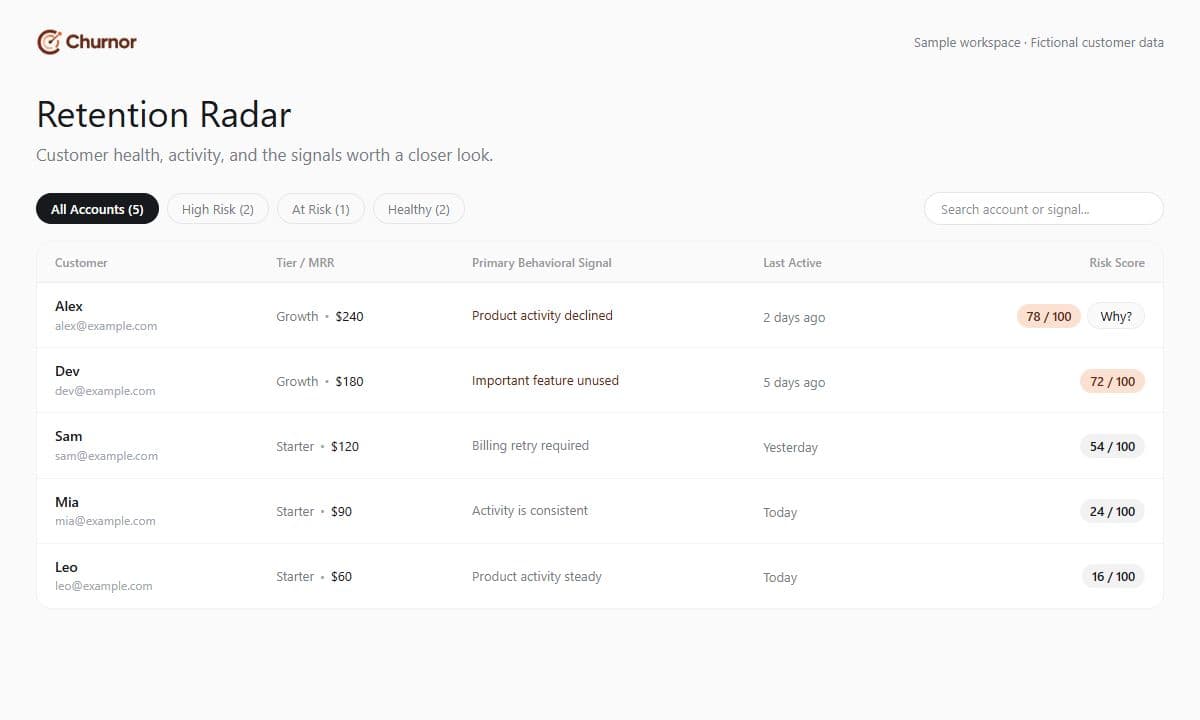Click the Starter · $120 tier cell
The height and width of the screenshot is (720, 1200).
click(x=317, y=446)
